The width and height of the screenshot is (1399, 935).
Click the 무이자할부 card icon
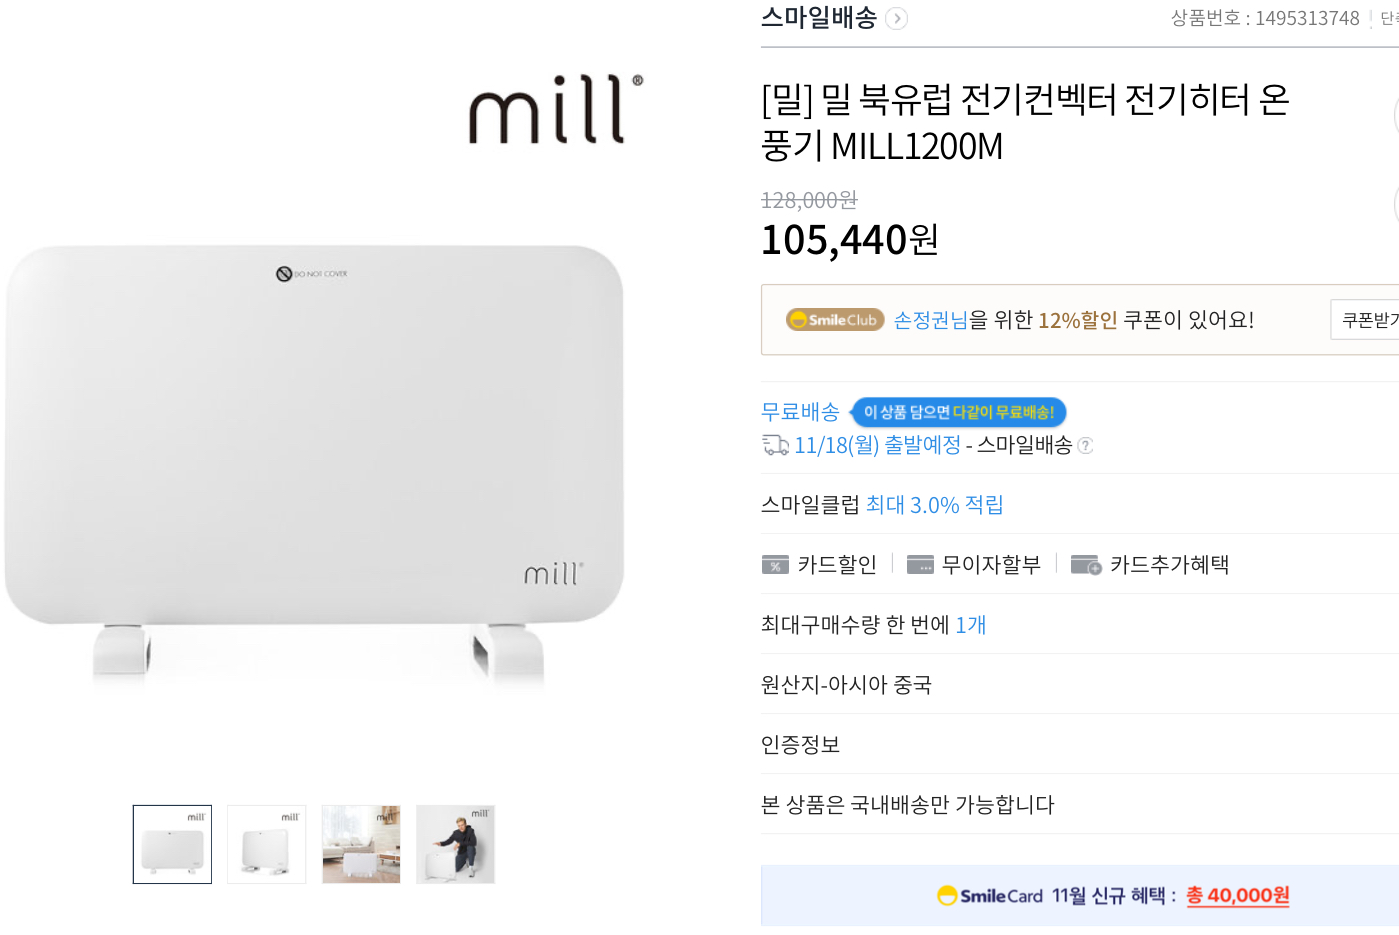(x=920, y=565)
